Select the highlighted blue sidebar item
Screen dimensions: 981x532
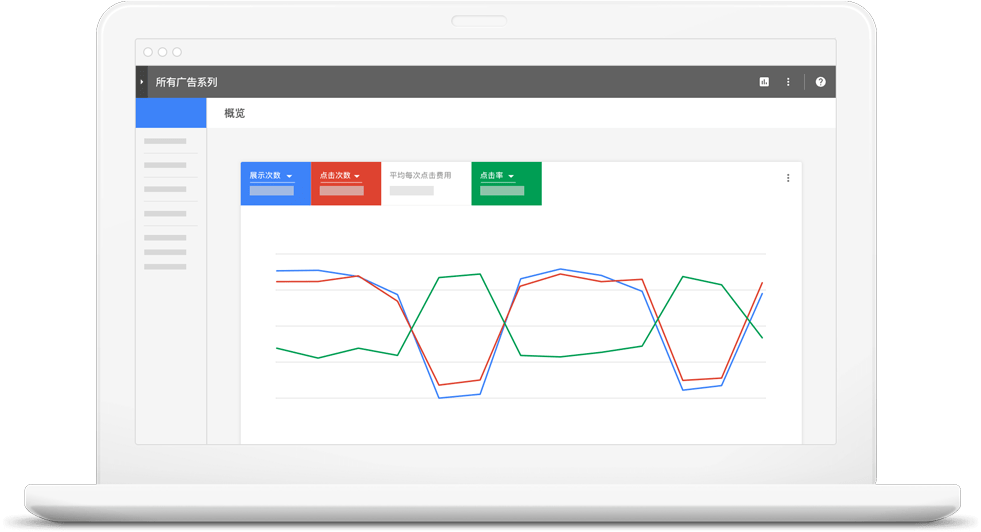[x=171, y=113]
